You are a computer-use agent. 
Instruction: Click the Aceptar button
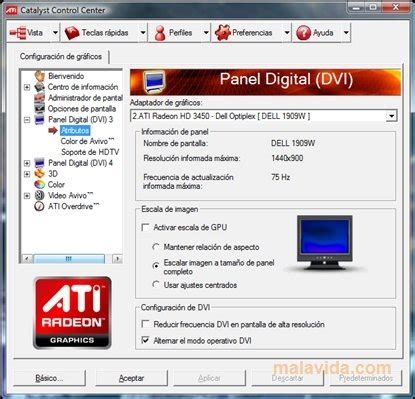pyautogui.click(x=131, y=378)
